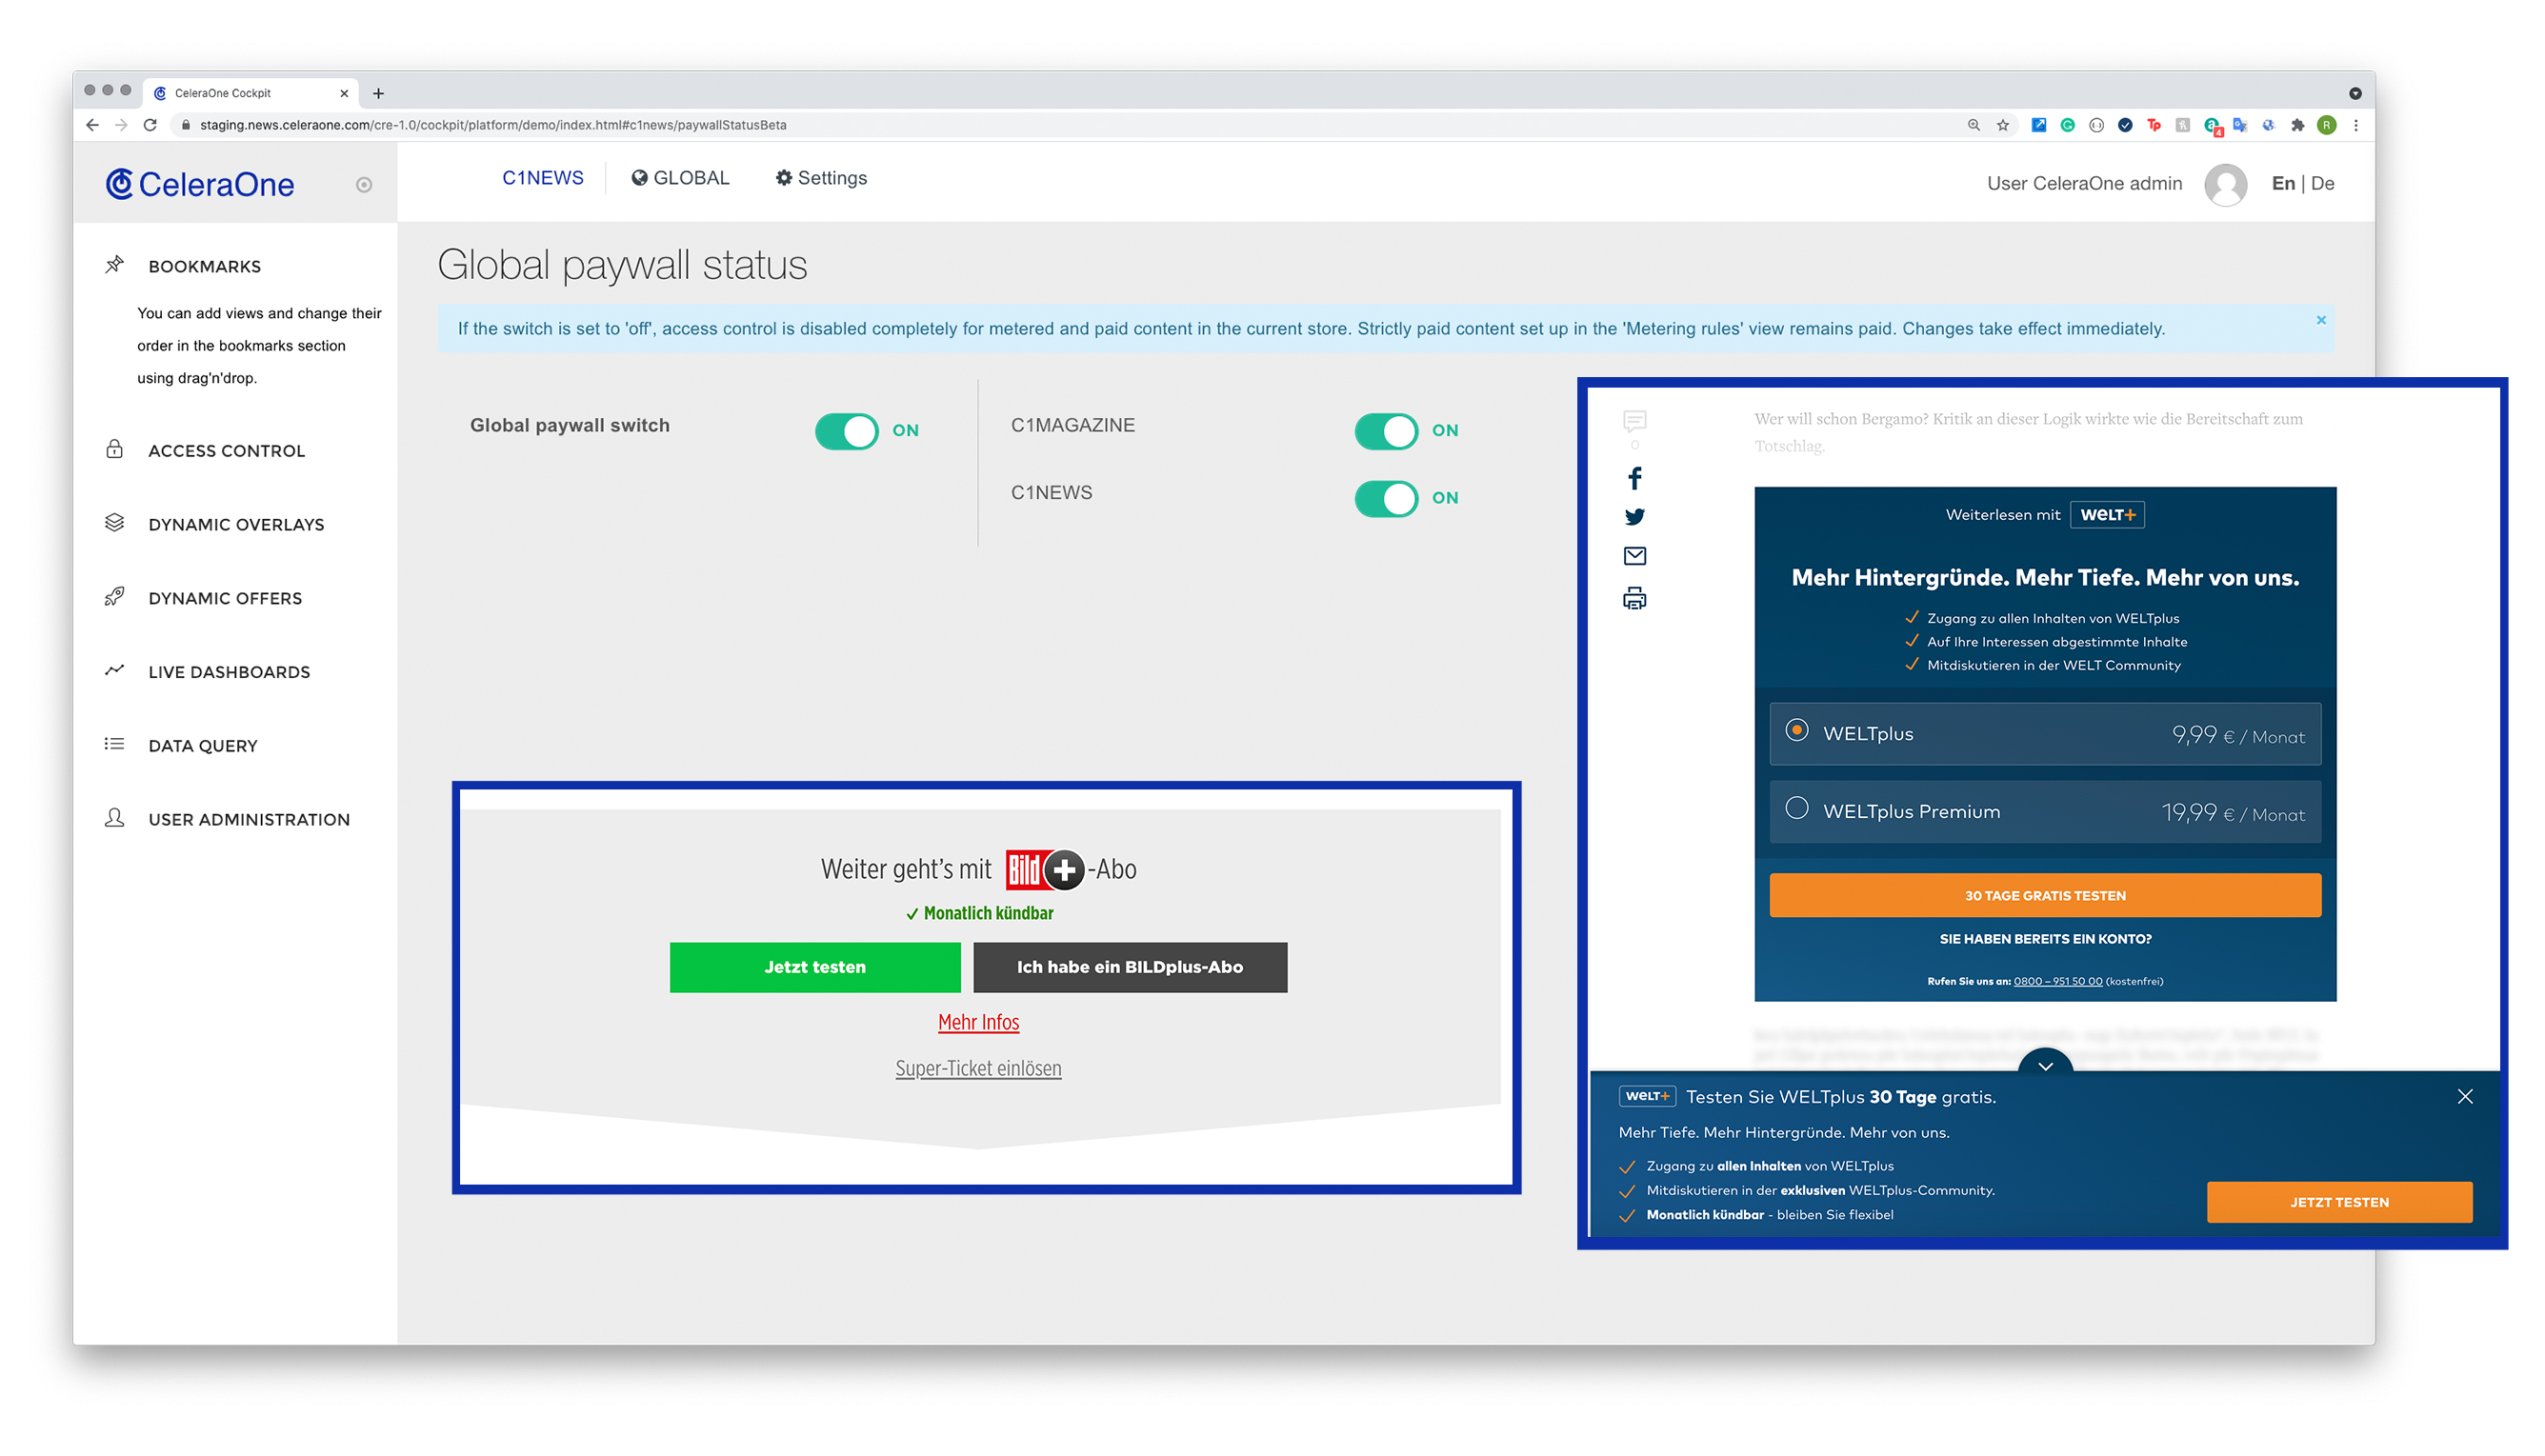
Task: Select Data Query in the sidebar
Action: pyautogui.click(x=202, y=745)
